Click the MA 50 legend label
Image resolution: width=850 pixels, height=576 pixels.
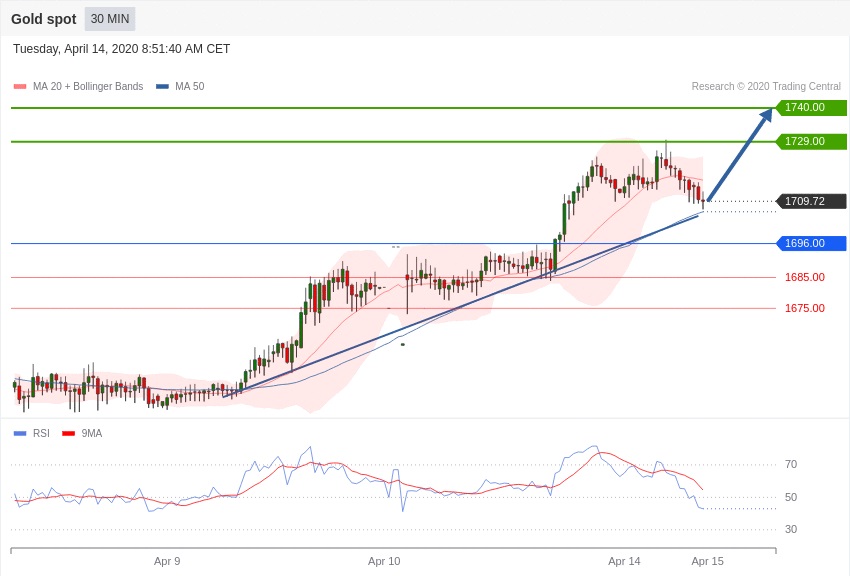tap(189, 86)
